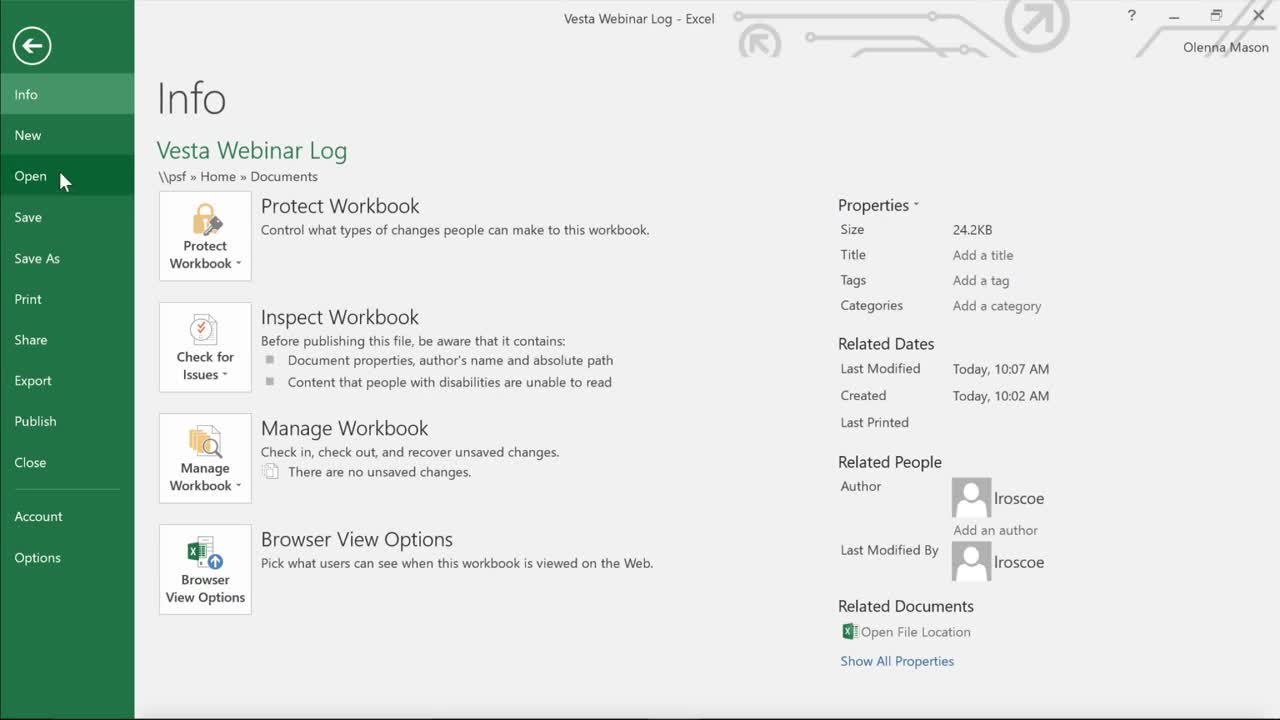Click the Help question mark icon

(1131, 16)
